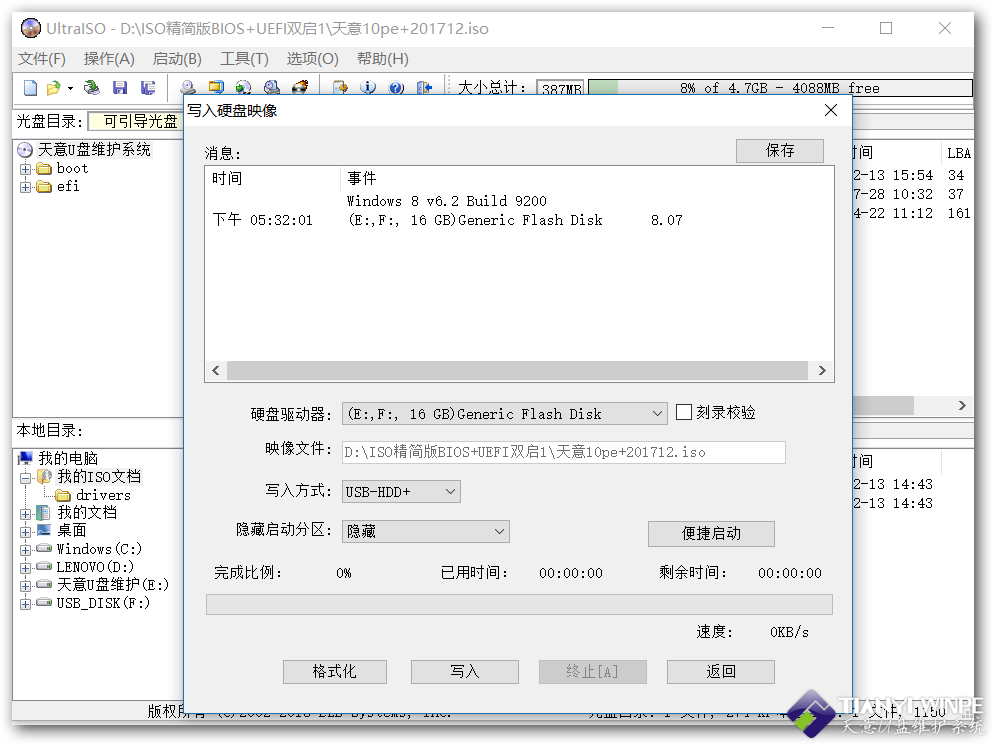This screenshot has width=994, height=745.
Task: Click the arrow beside the Open toolbar icon
Action: pyautogui.click(x=70, y=88)
